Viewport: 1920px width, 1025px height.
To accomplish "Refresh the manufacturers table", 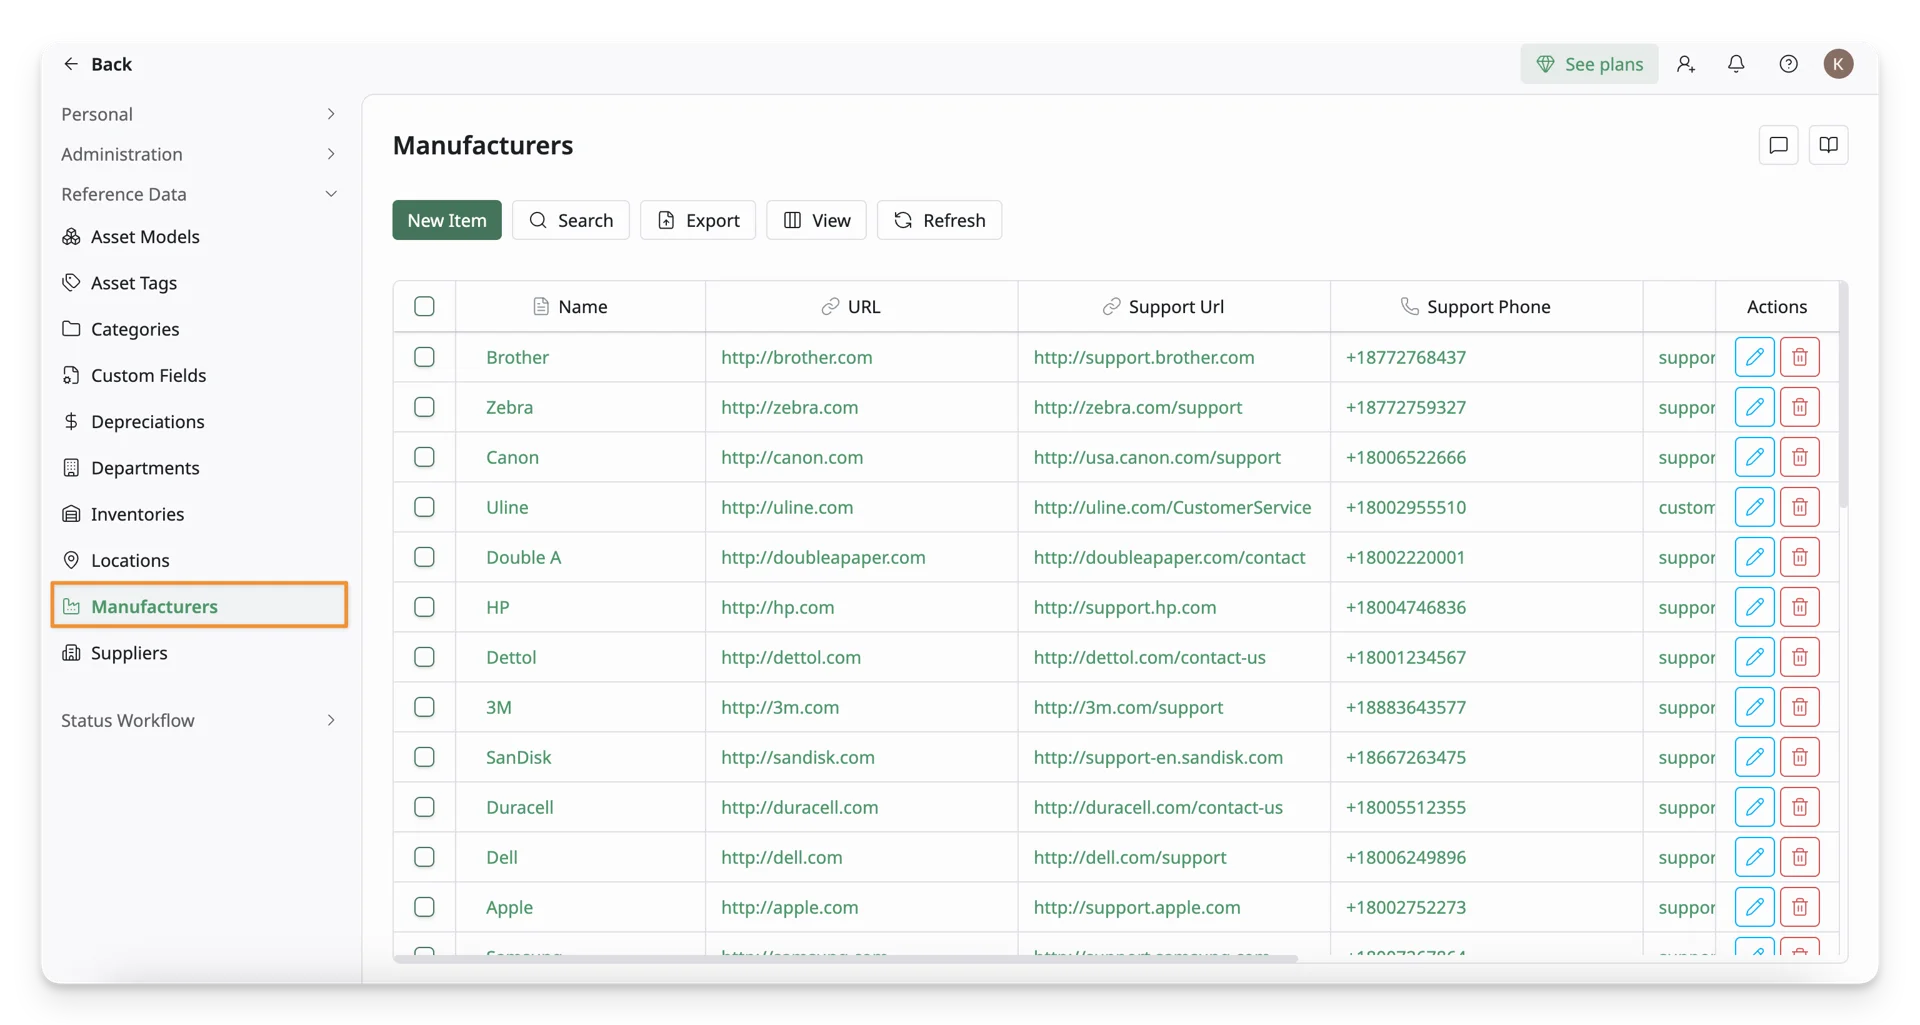I will point(940,220).
